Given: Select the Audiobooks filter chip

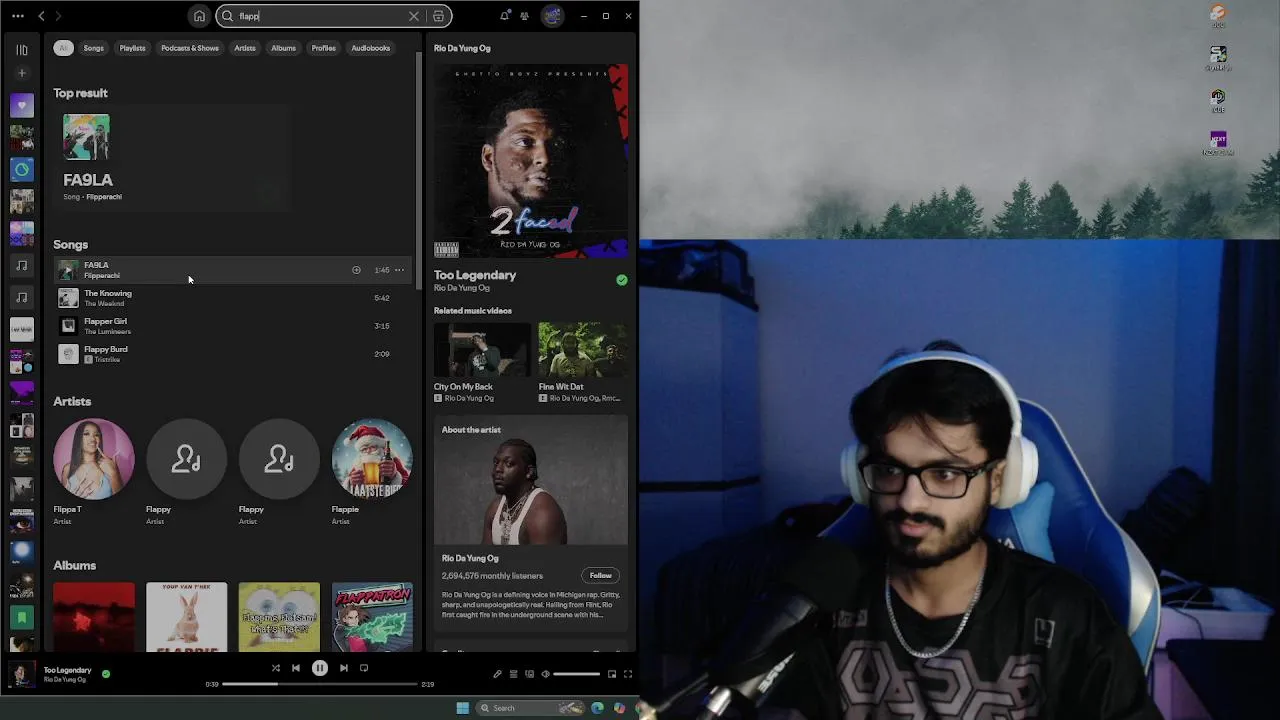Looking at the screenshot, I should click(370, 48).
